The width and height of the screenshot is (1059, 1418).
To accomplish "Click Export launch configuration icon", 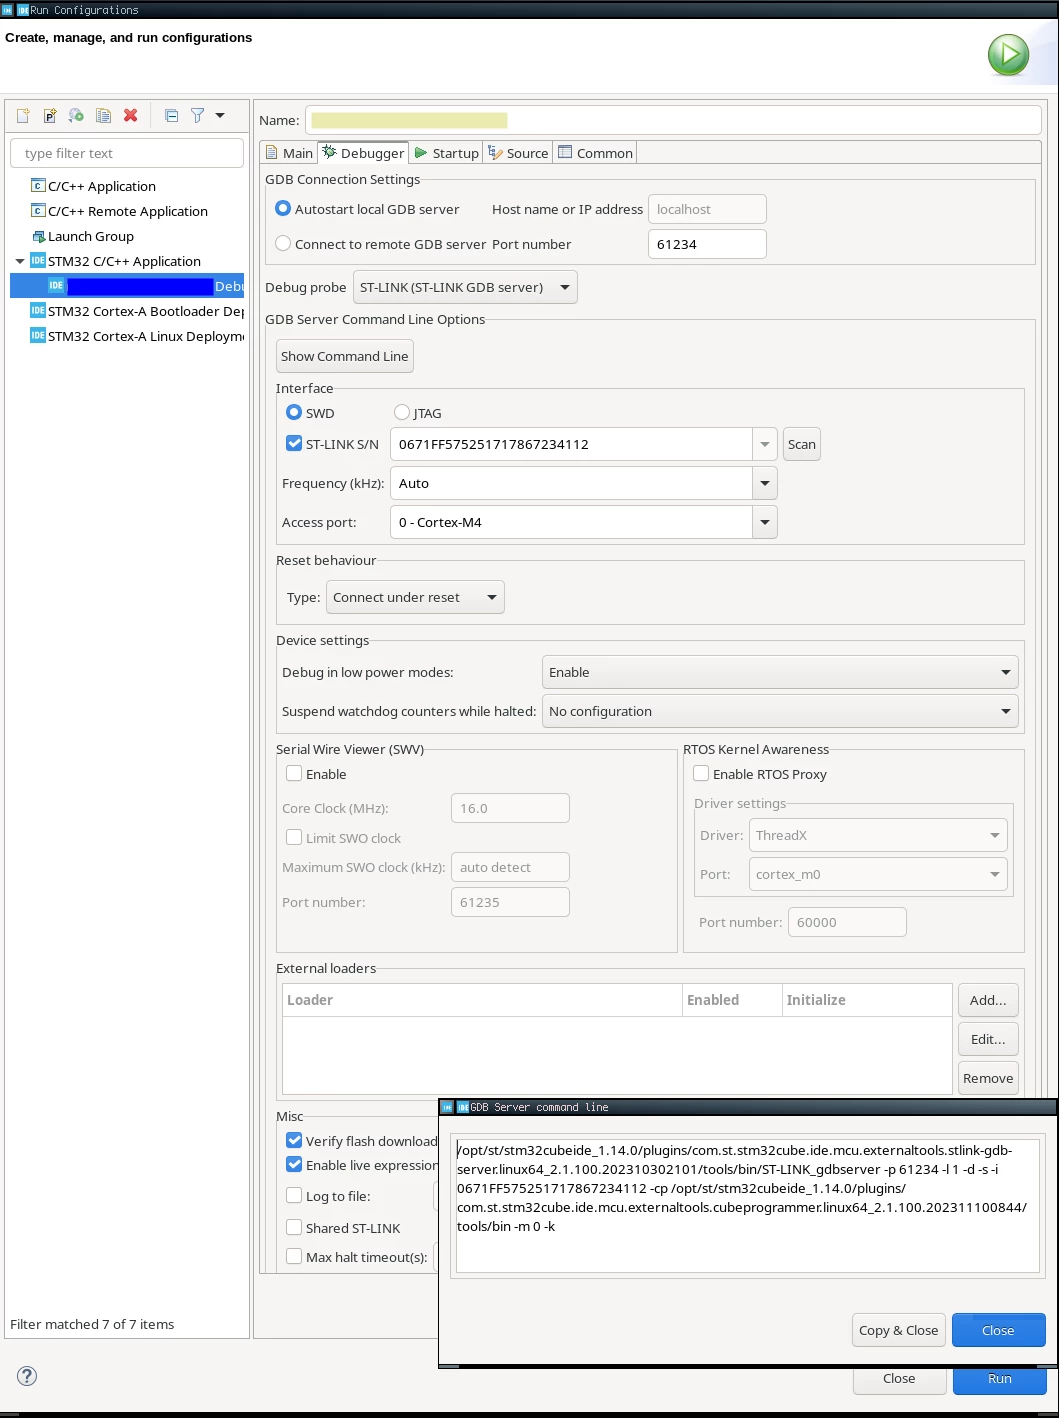I will [76, 116].
